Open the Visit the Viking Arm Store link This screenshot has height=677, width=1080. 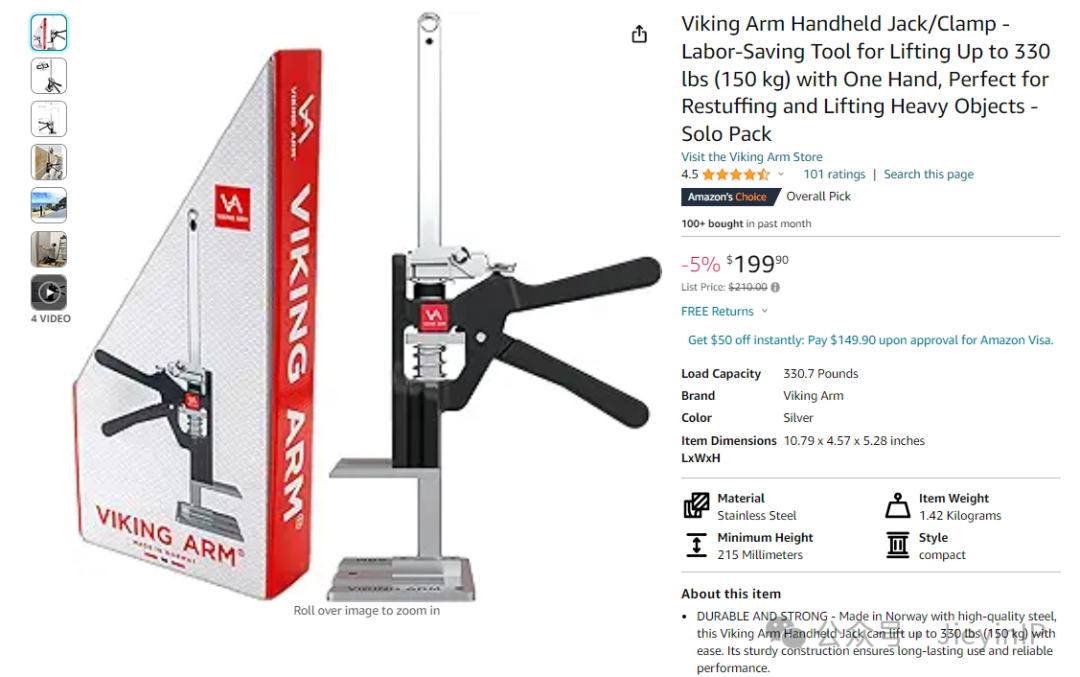751,157
